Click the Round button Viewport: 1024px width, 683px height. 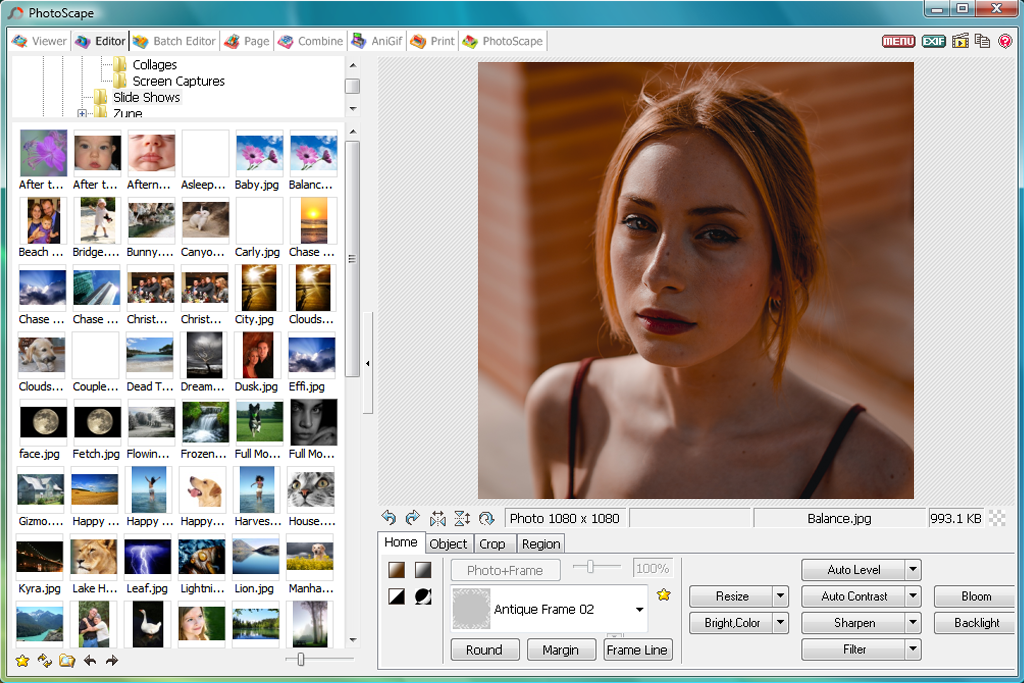(484, 650)
